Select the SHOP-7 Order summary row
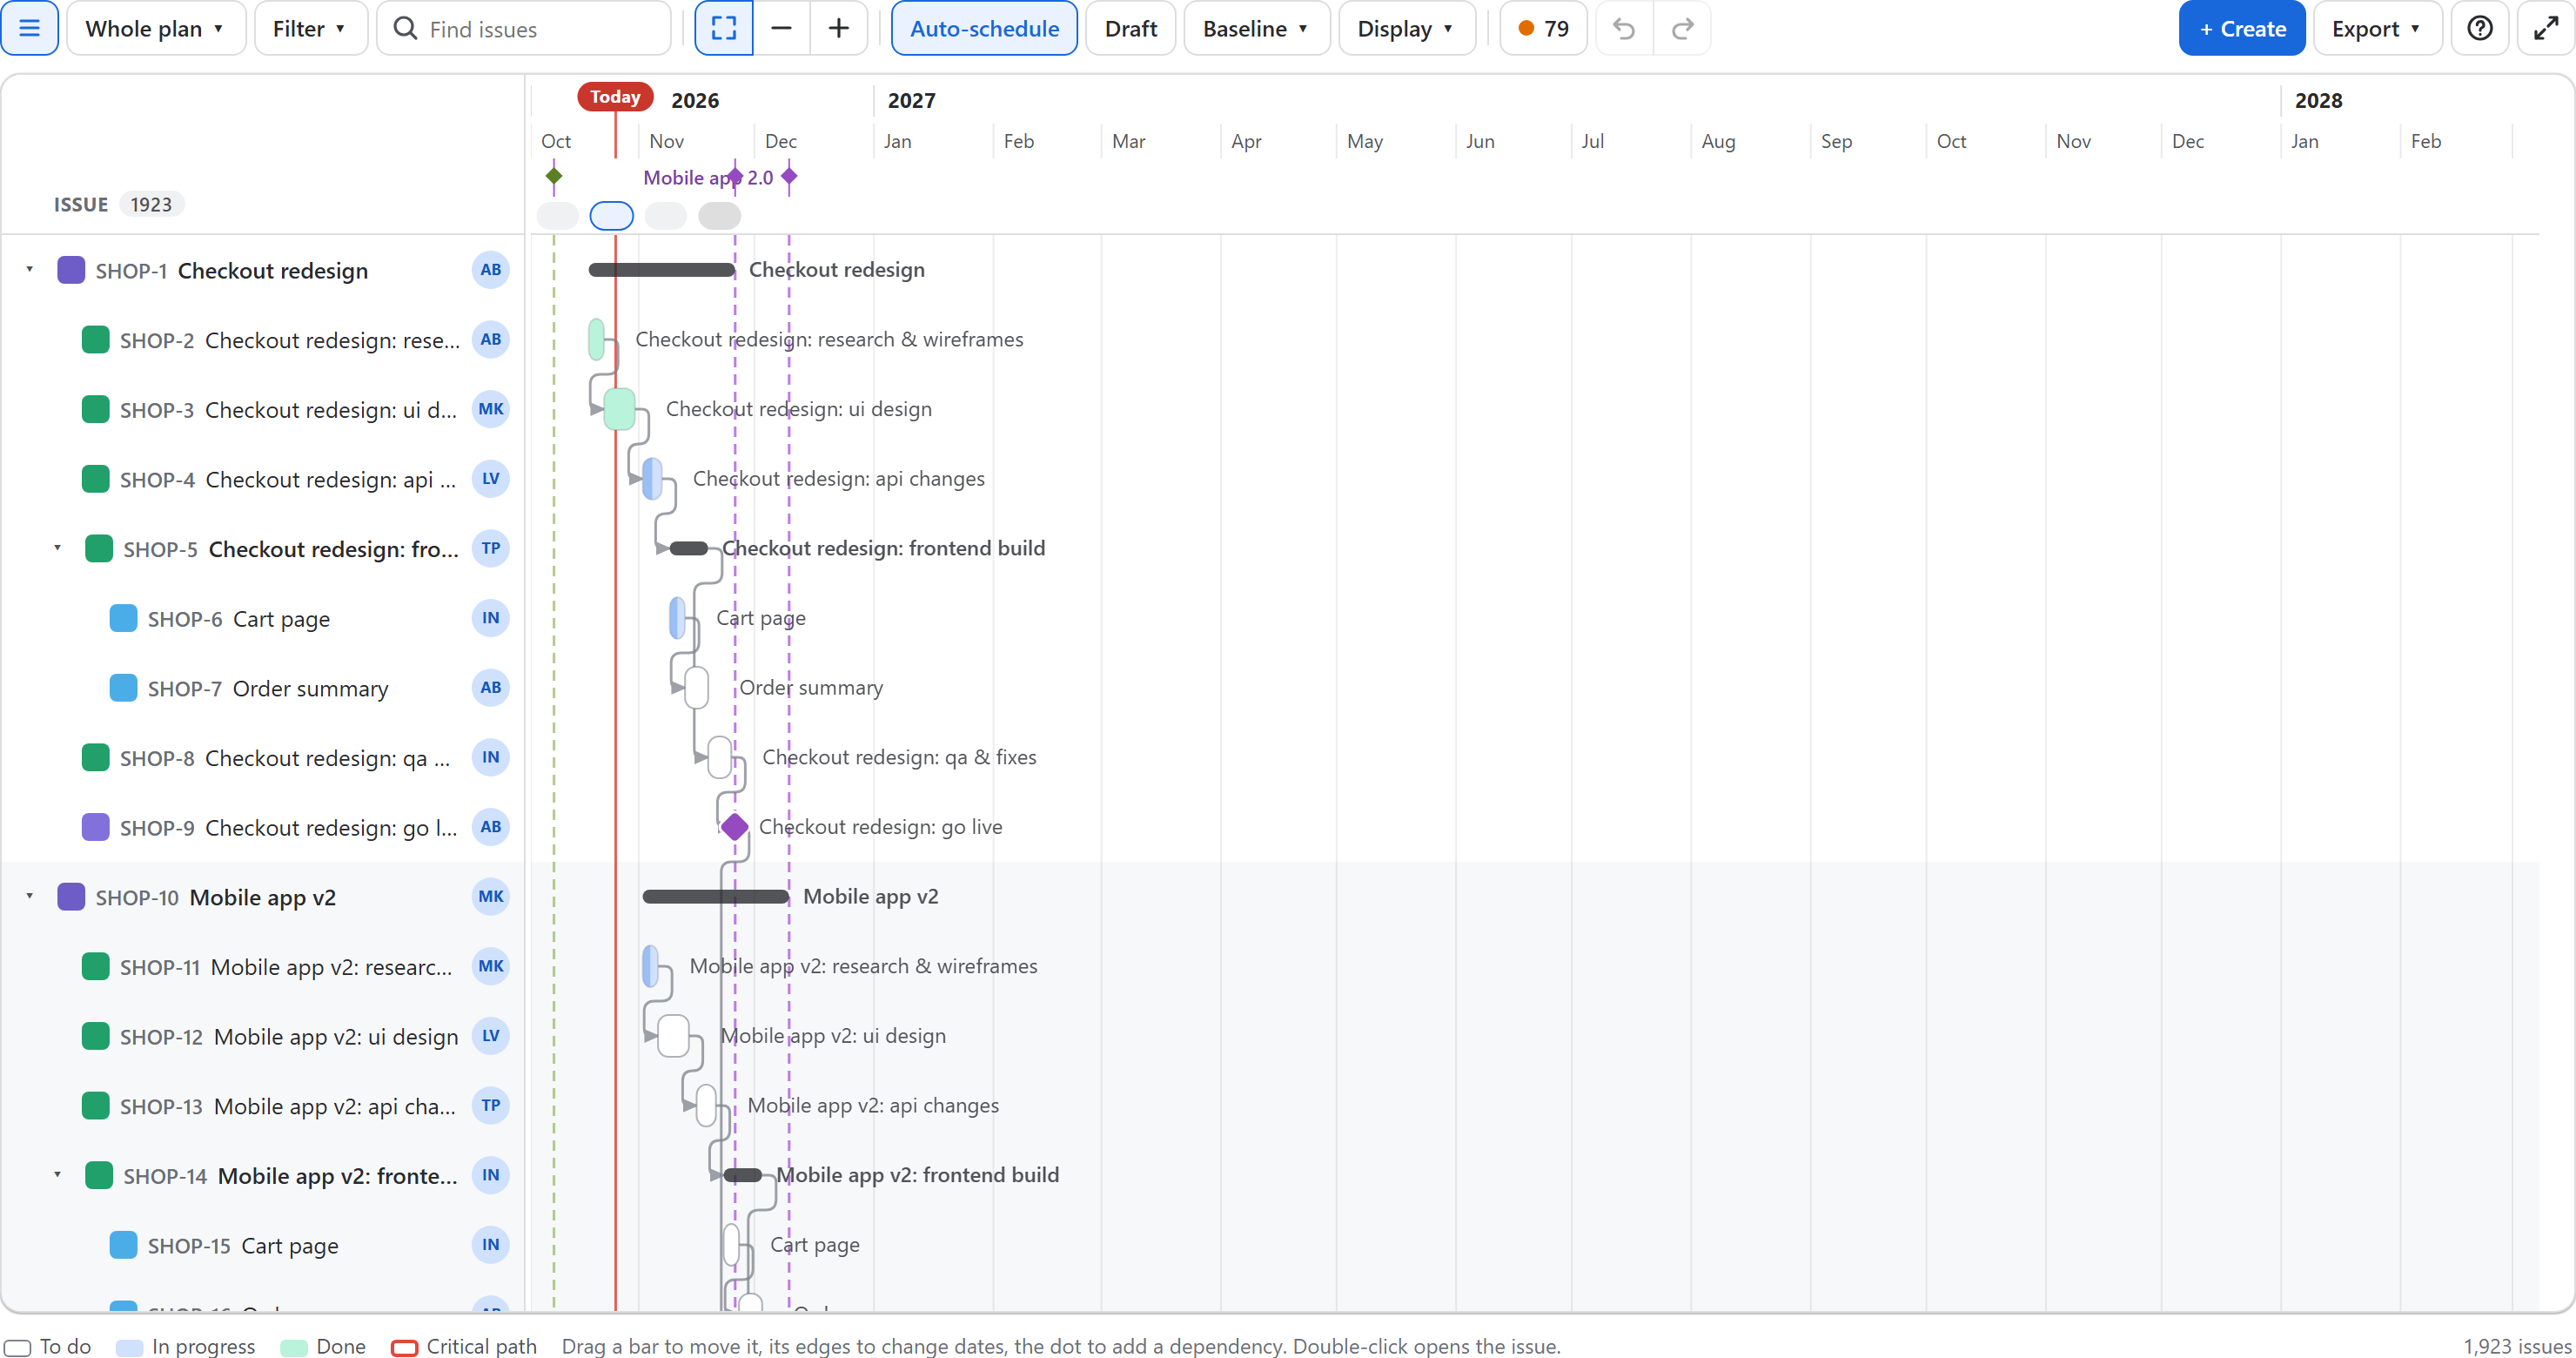 click(262, 688)
